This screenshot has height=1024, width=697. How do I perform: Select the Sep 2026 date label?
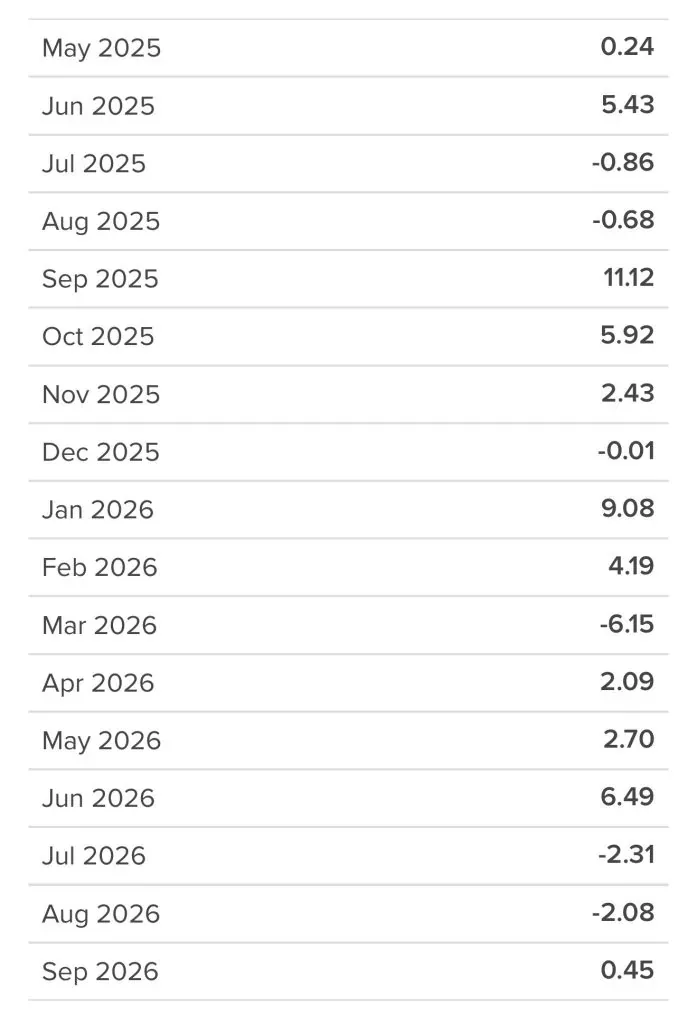100,971
